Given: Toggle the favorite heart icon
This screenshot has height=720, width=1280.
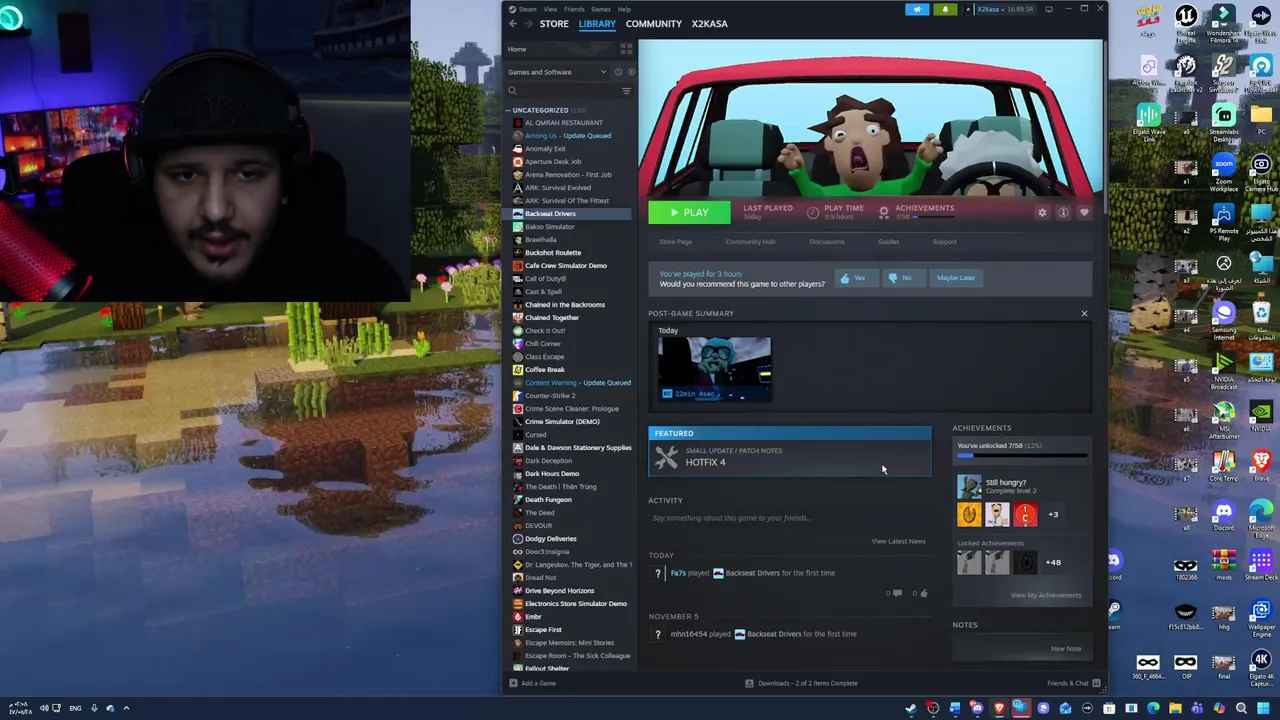Looking at the screenshot, I should point(1084,212).
